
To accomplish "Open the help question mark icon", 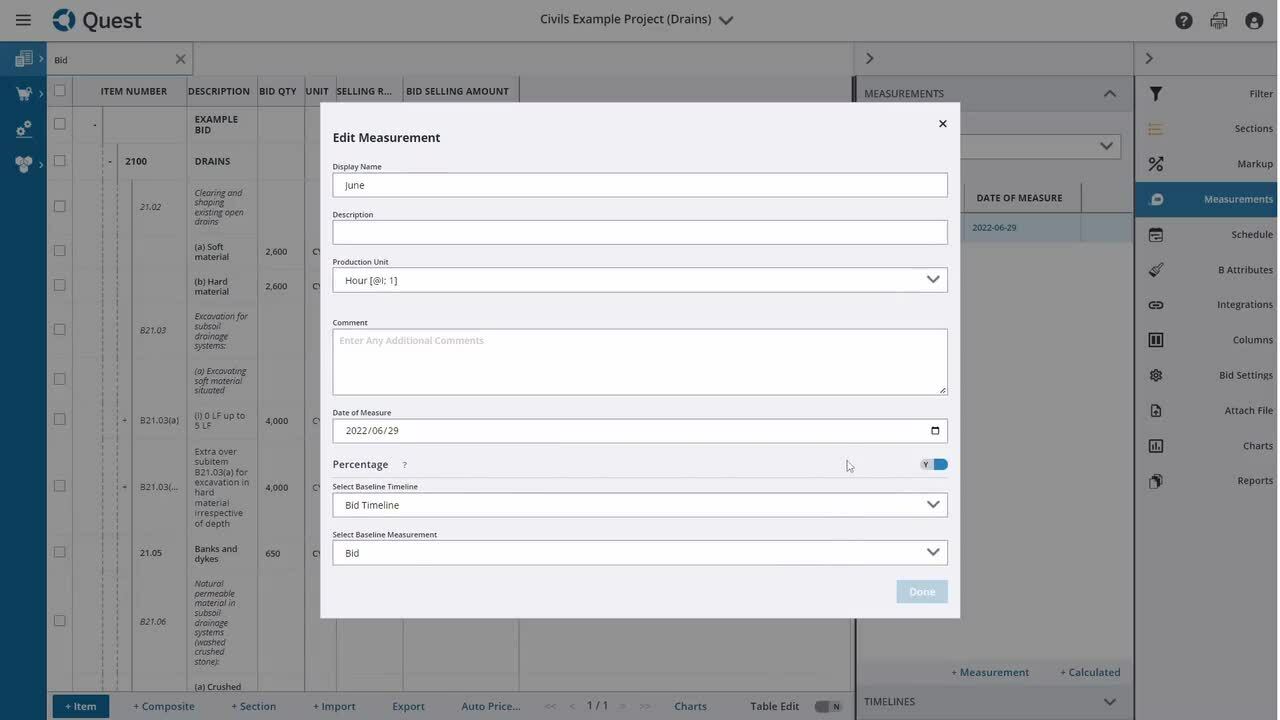I will pyautogui.click(x=1184, y=20).
